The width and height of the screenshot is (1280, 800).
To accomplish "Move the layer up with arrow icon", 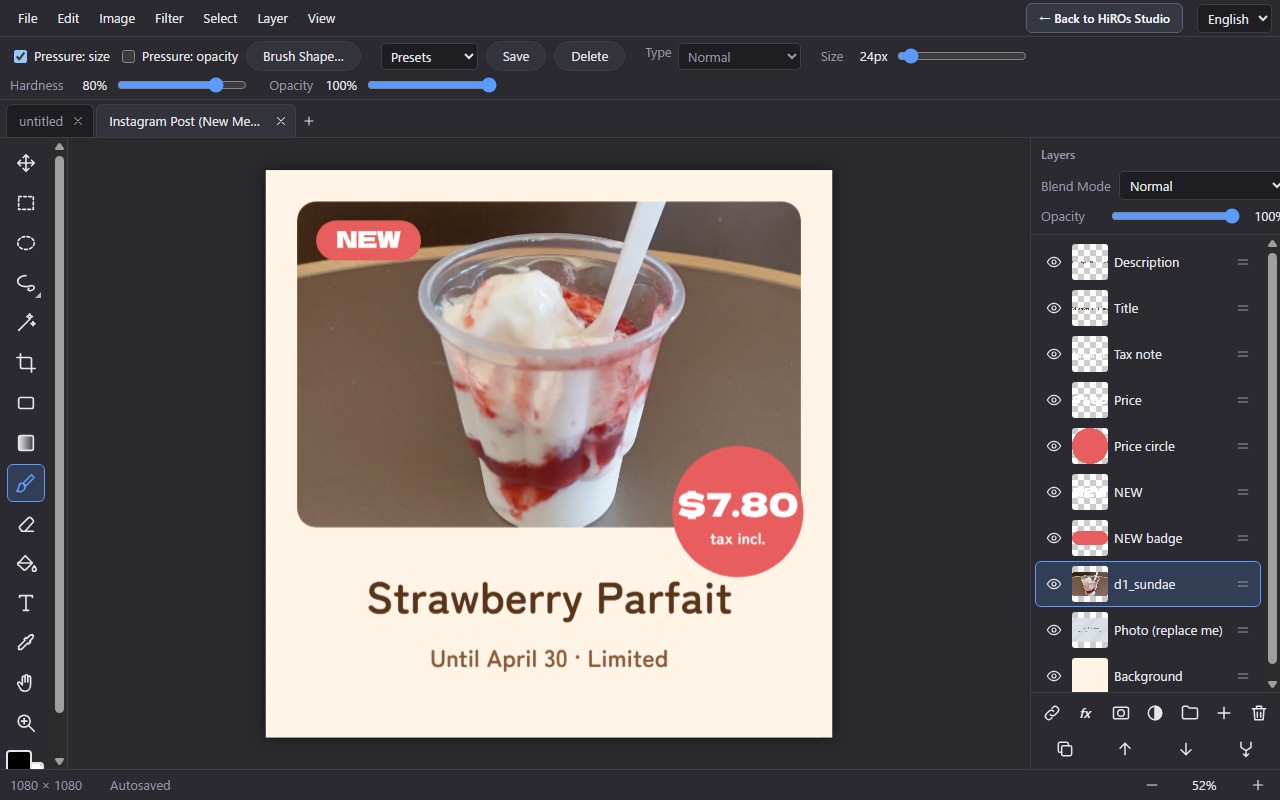I will [1125, 749].
